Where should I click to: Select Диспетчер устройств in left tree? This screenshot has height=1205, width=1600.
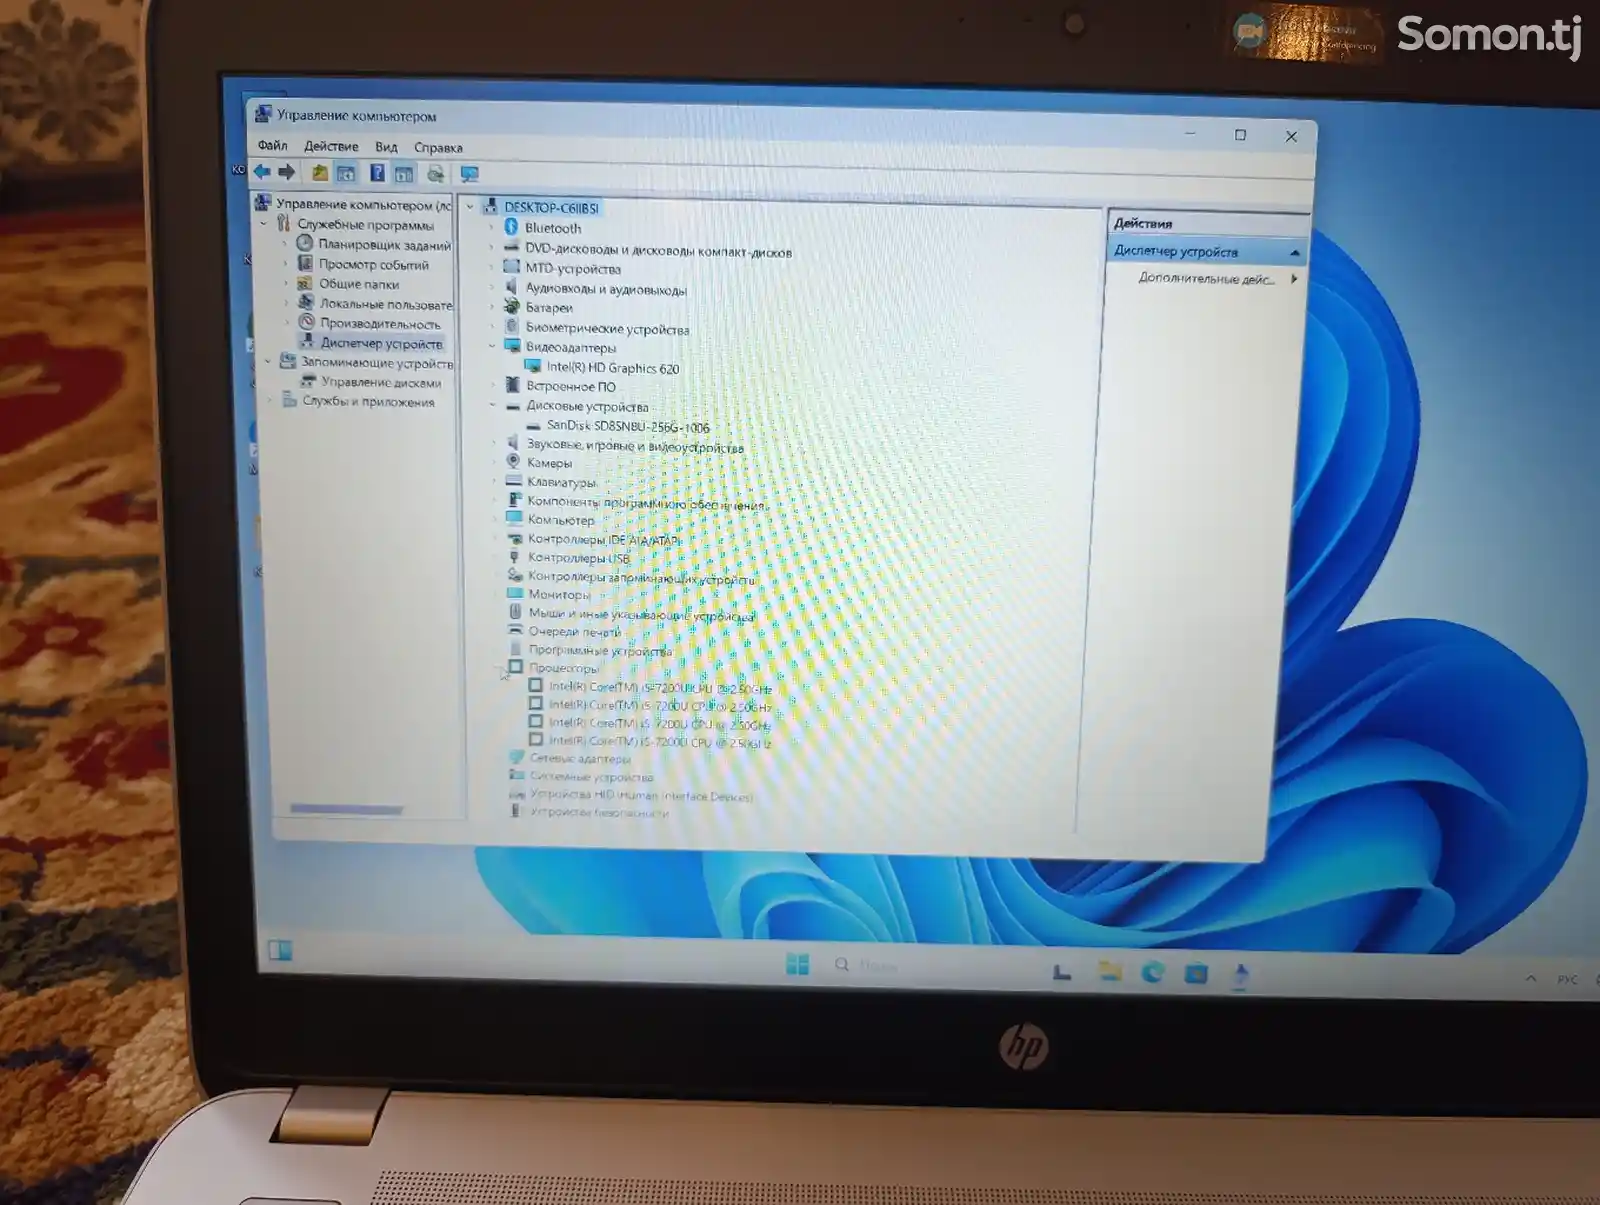[381, 343]
